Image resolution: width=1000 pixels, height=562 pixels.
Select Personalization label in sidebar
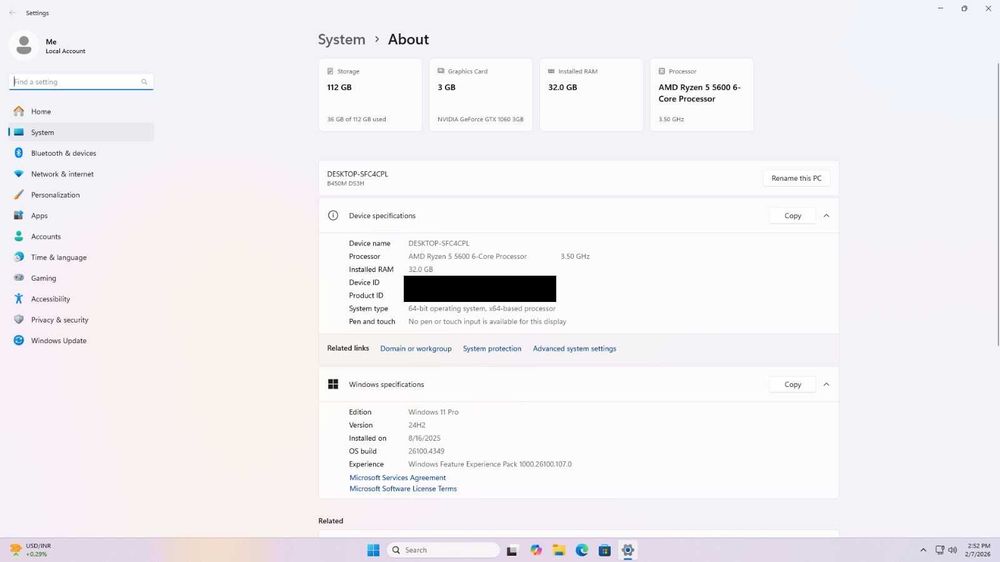click(x=55, y=195)
